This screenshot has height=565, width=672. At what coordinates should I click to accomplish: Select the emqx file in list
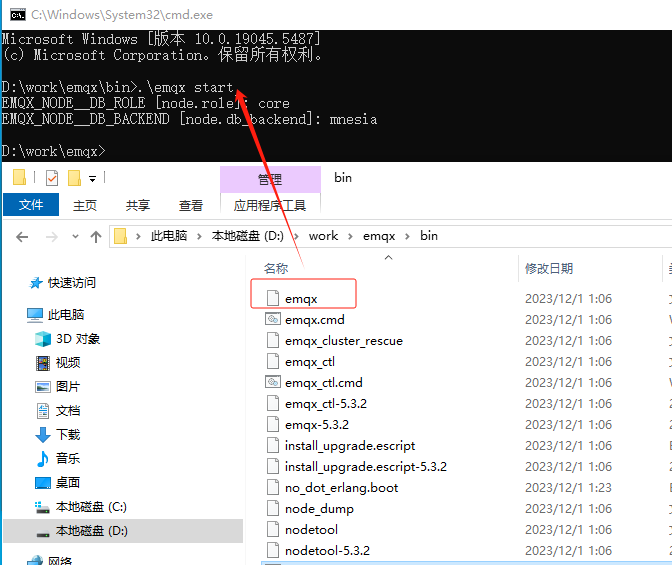301,298
